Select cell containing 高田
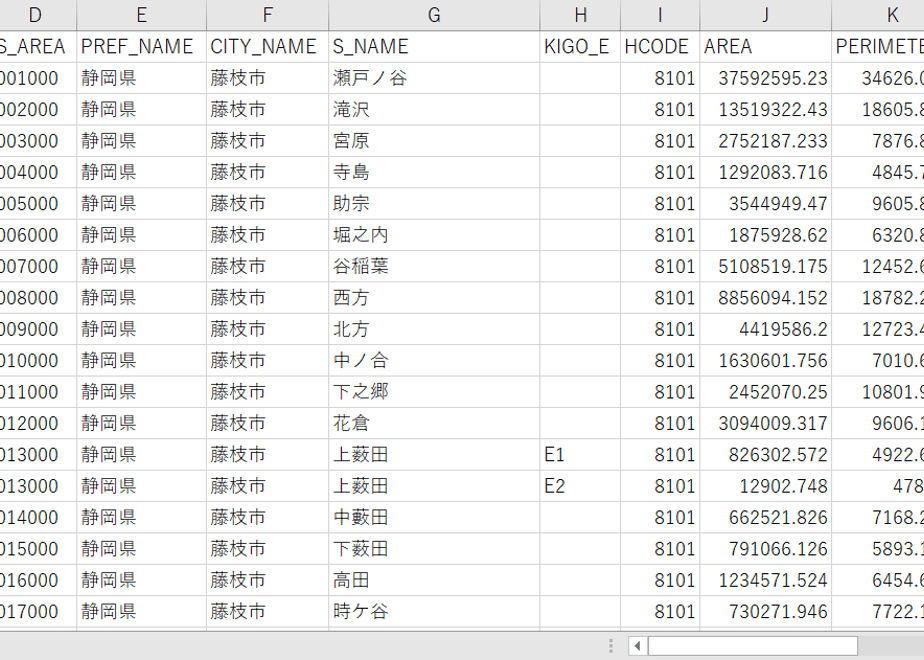Image resolution: width=924 pixels, height=660 pixels. click(434, 580)
